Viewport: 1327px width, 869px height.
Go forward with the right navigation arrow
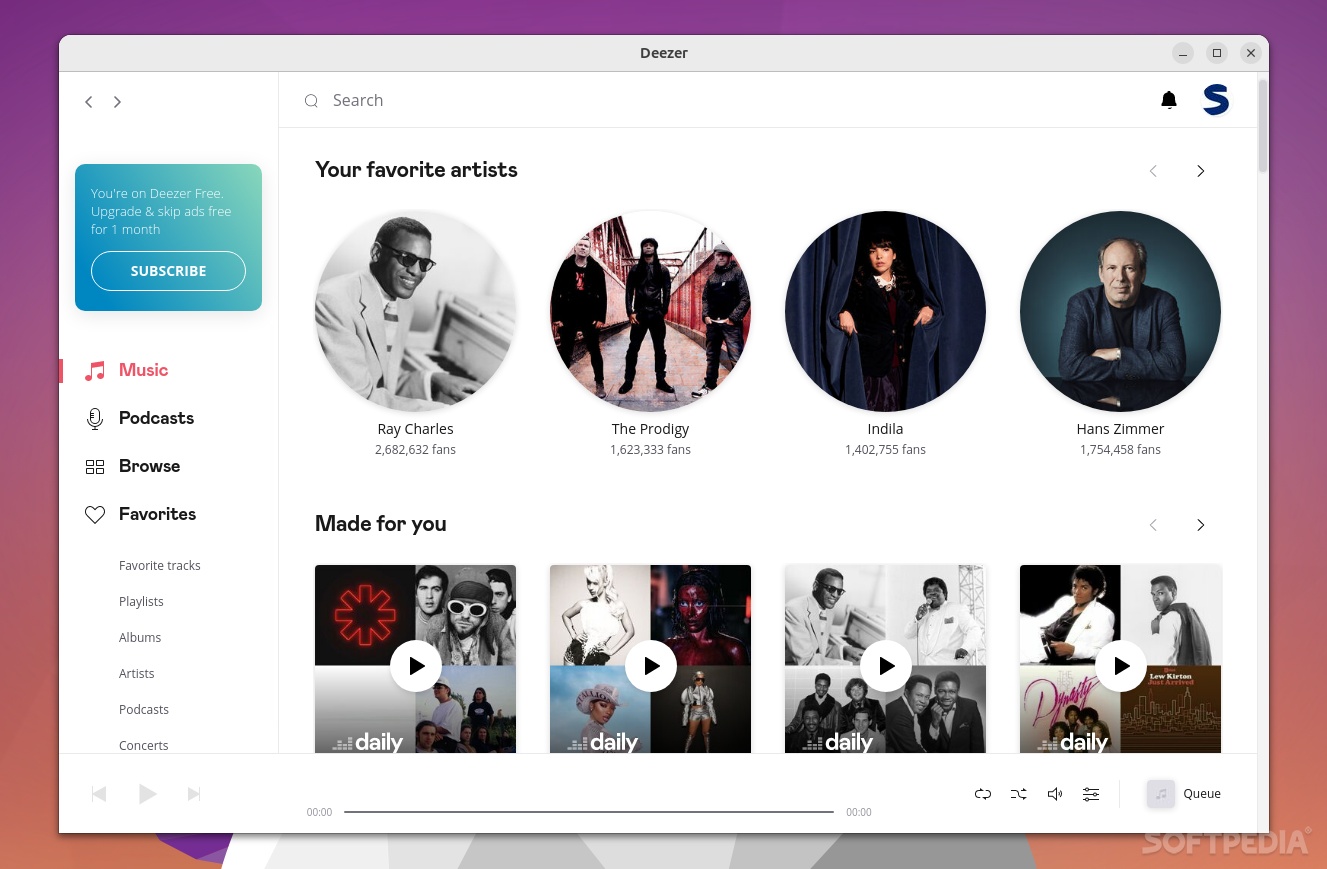tap(117, 102)
